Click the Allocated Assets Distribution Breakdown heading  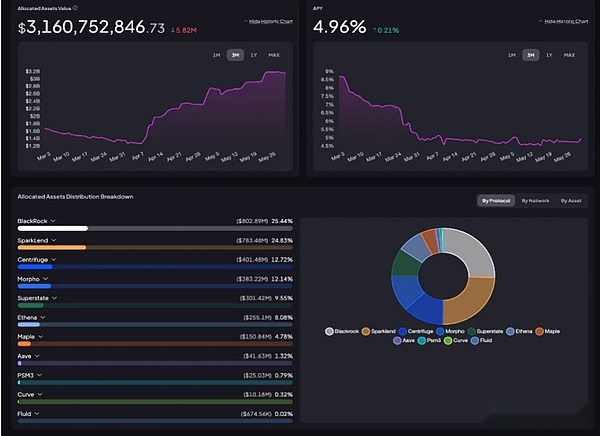[75, 197]
